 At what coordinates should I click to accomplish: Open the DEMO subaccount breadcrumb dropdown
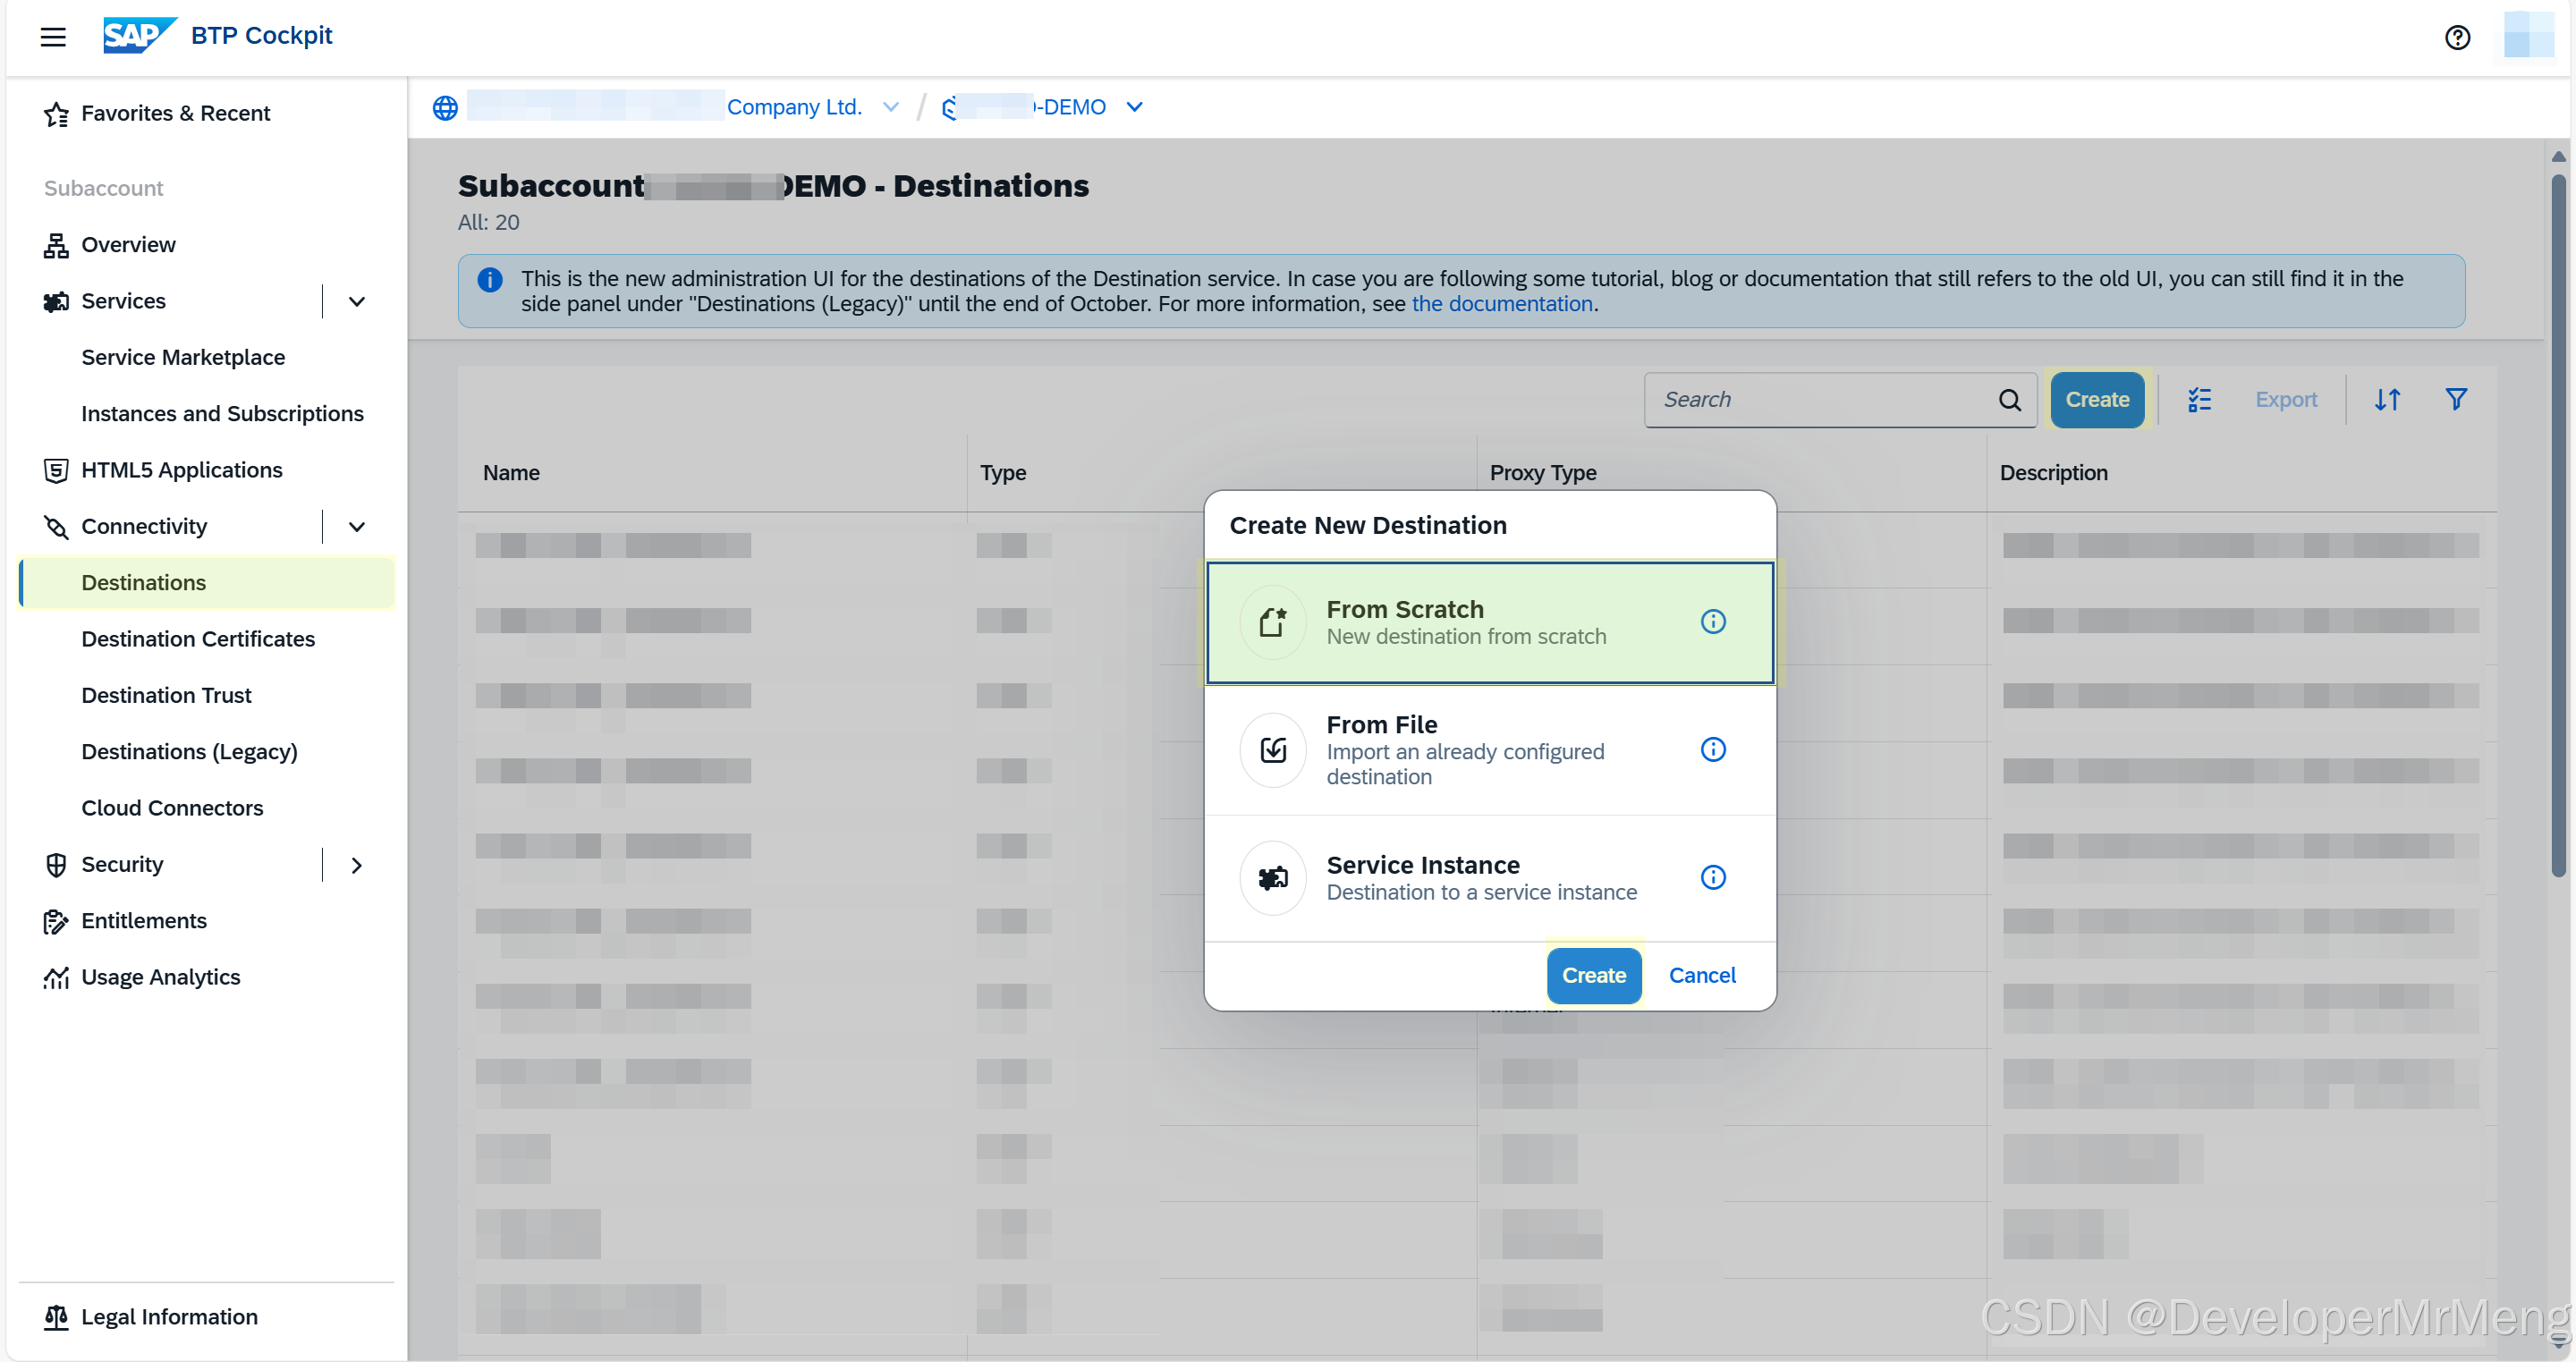pyautogui.click(x=1134, y=107)
